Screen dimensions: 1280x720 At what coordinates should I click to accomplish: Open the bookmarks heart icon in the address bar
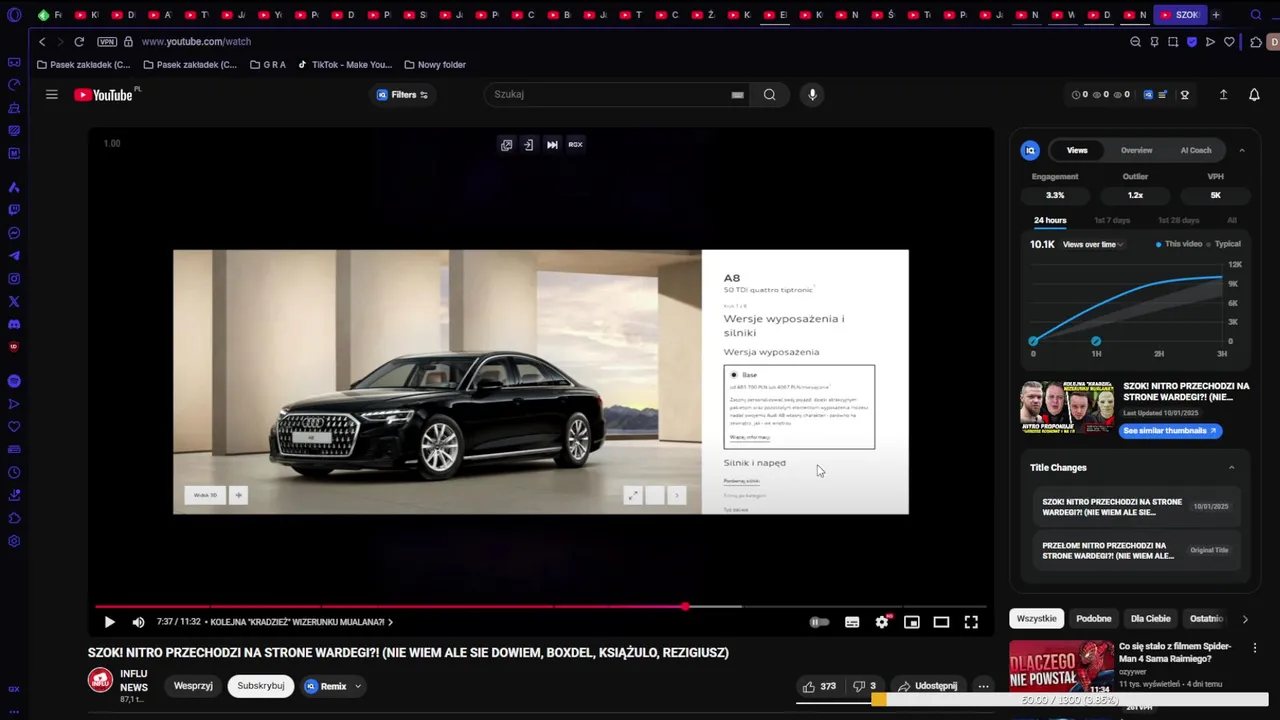[x=1229, y=42]
